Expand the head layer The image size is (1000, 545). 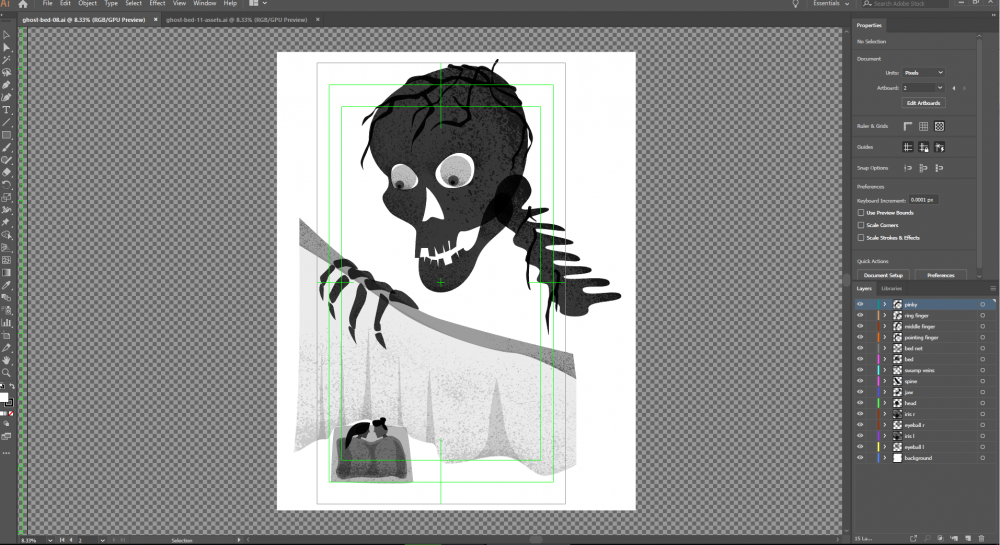[885, 403]
